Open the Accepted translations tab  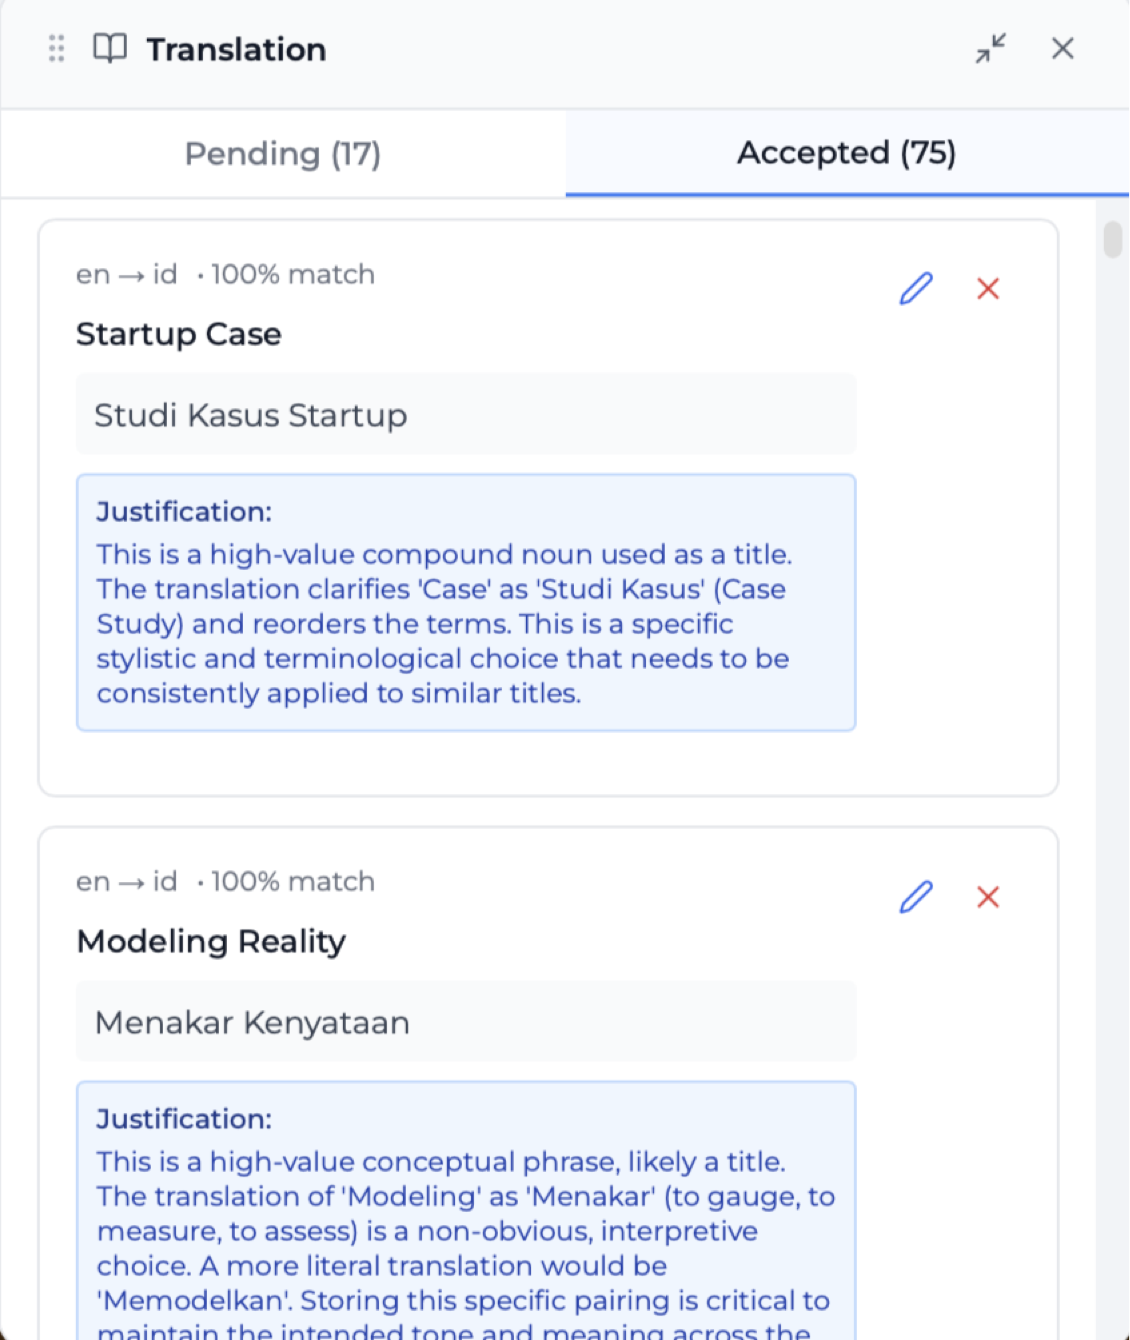(846, 153)
